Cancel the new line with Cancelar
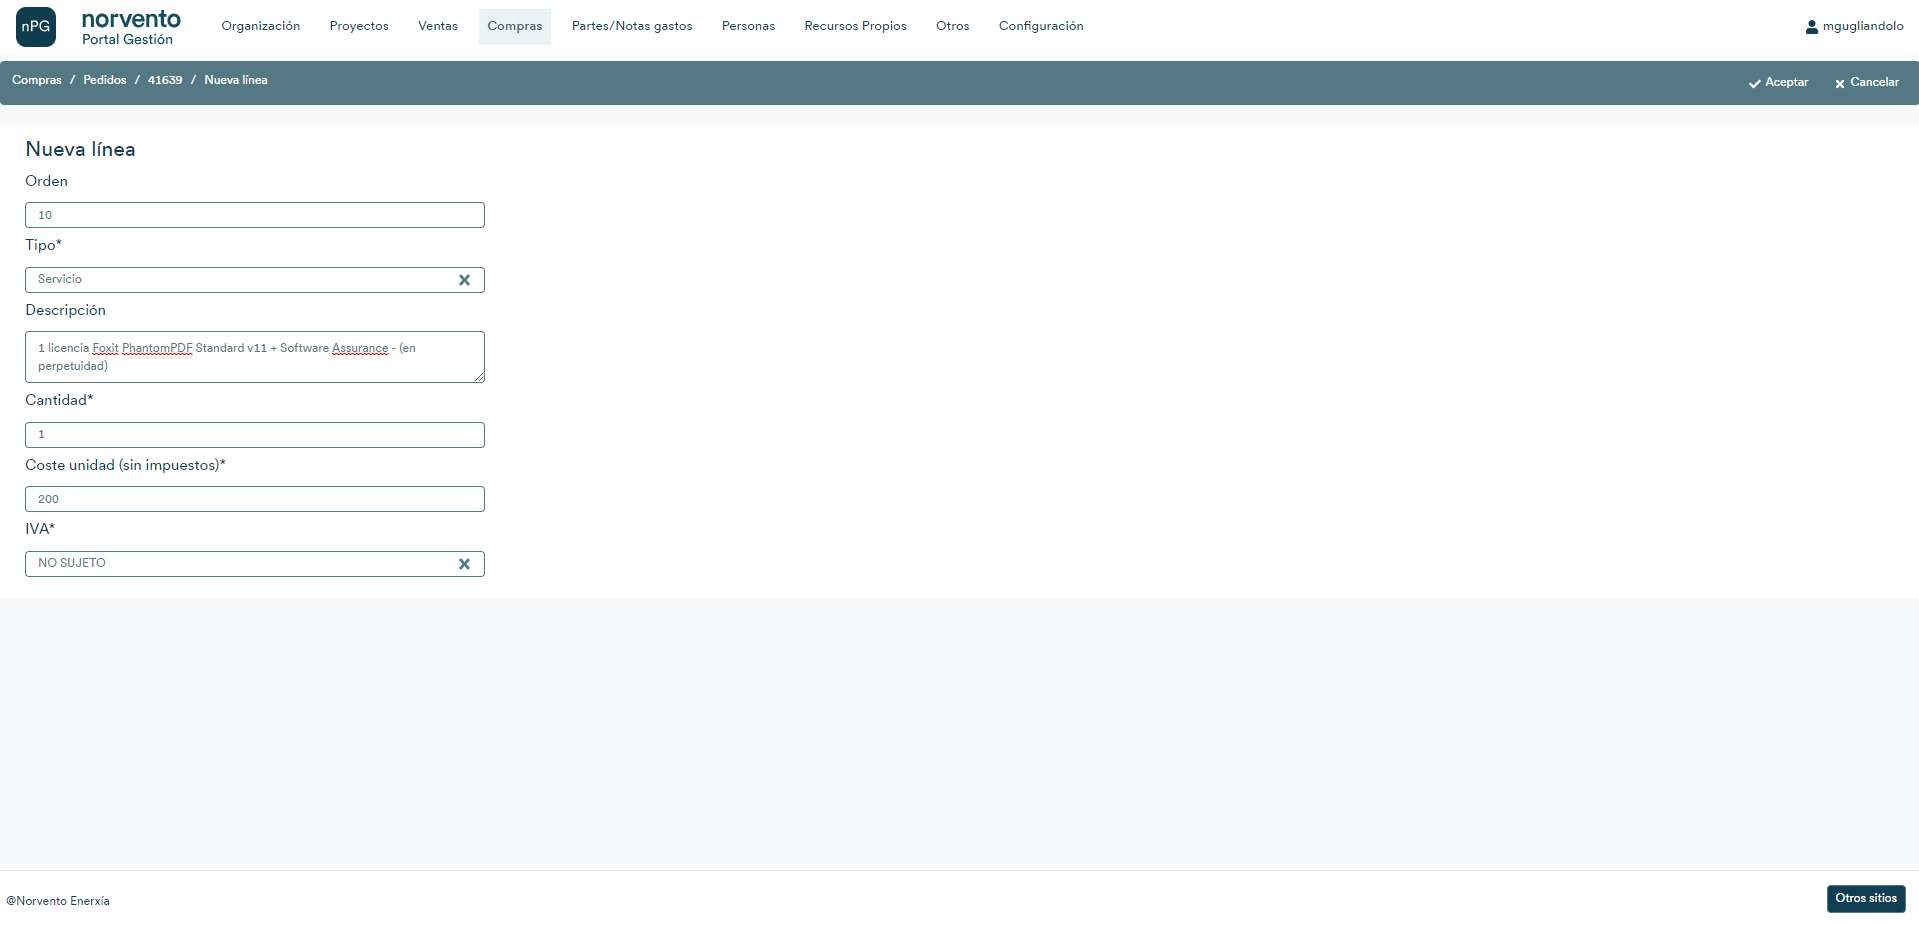This screenshot has height=926, width=1919. click(x=1866, y=82)
